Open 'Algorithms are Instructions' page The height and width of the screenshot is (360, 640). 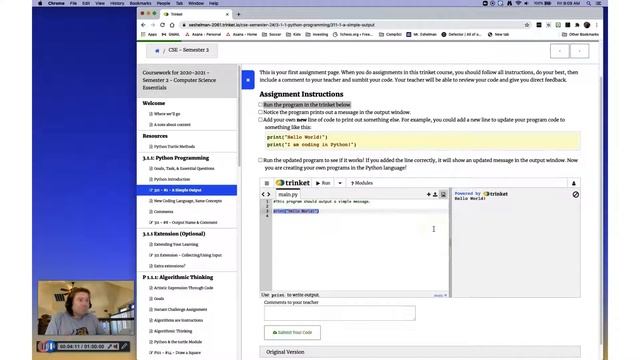[x=178, y=320]
